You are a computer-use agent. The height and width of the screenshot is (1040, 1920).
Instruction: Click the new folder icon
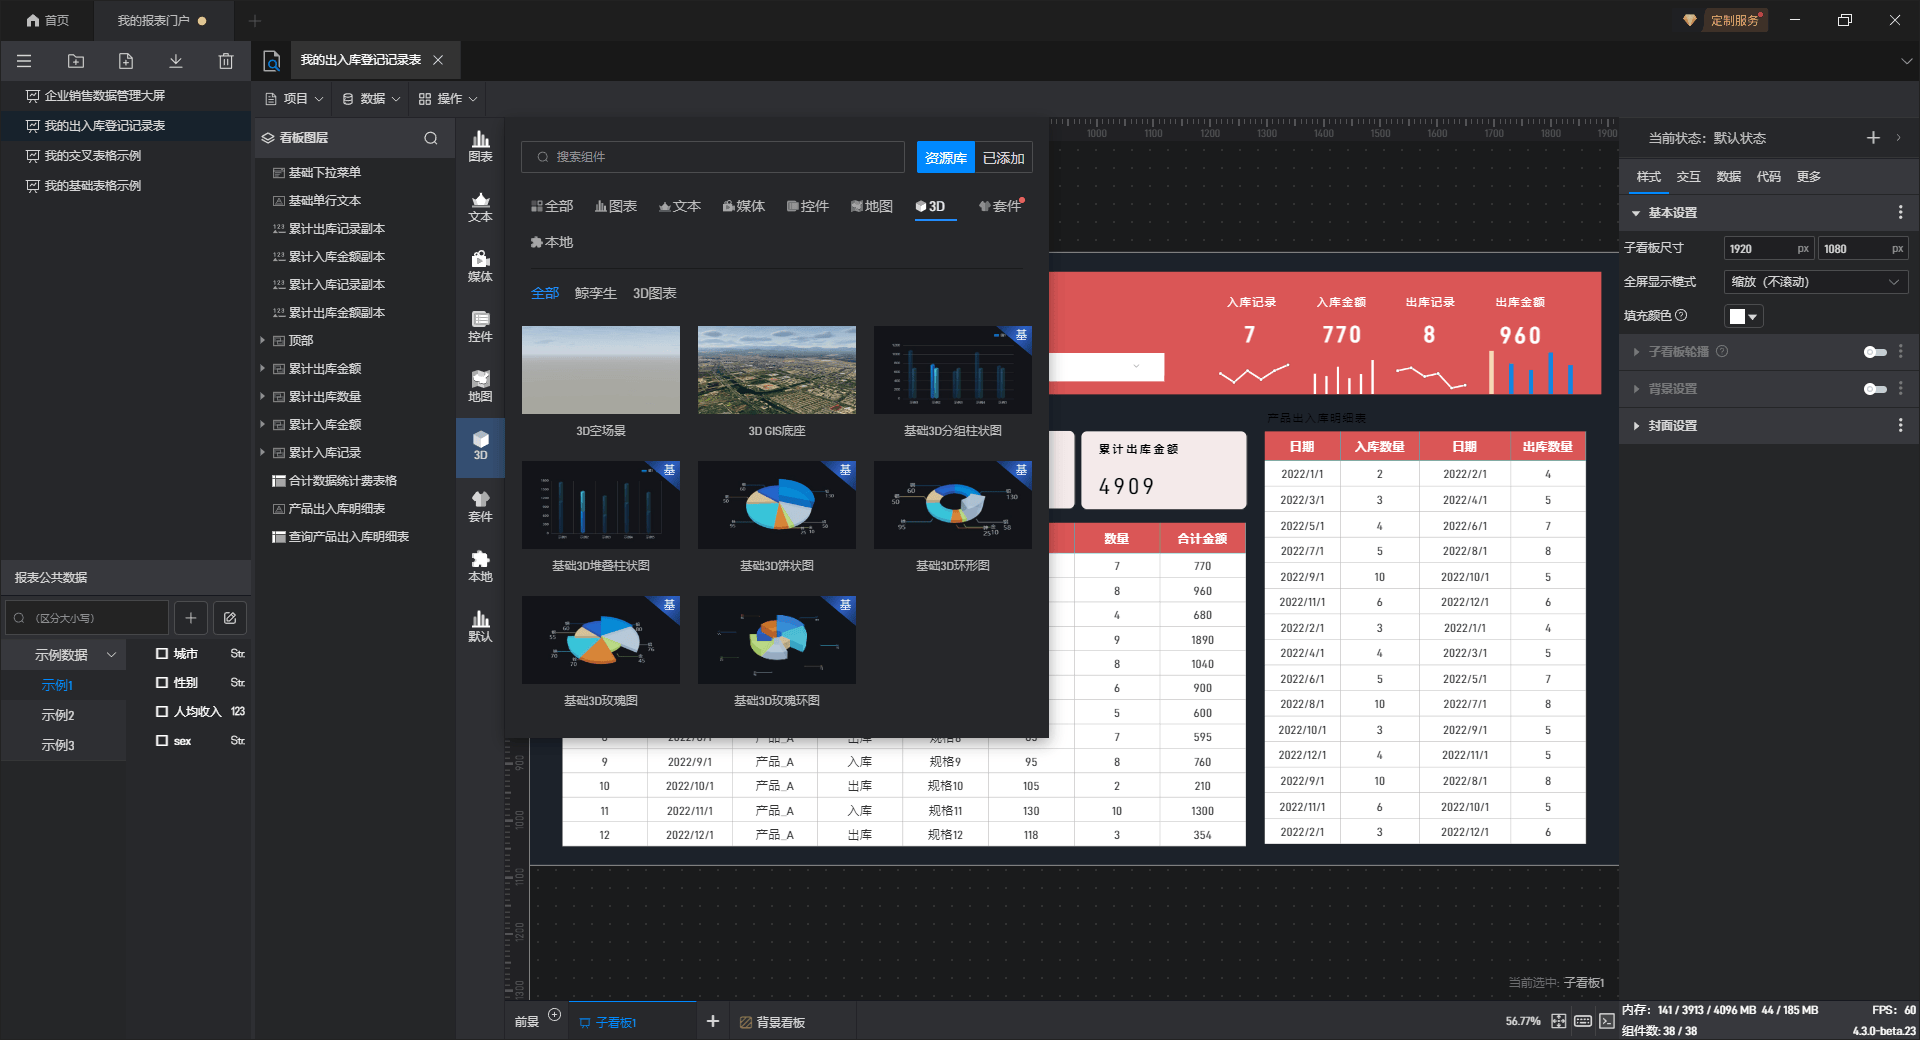click(76, 61)
